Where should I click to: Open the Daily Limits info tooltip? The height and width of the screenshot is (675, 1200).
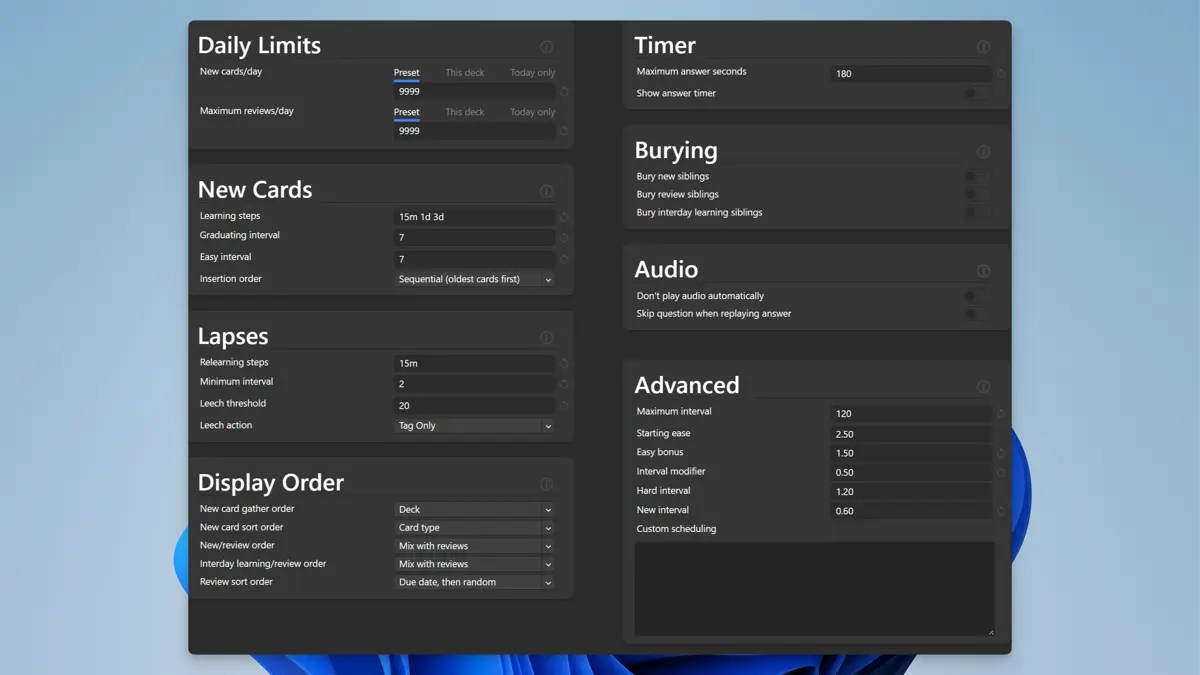point(546,47)
